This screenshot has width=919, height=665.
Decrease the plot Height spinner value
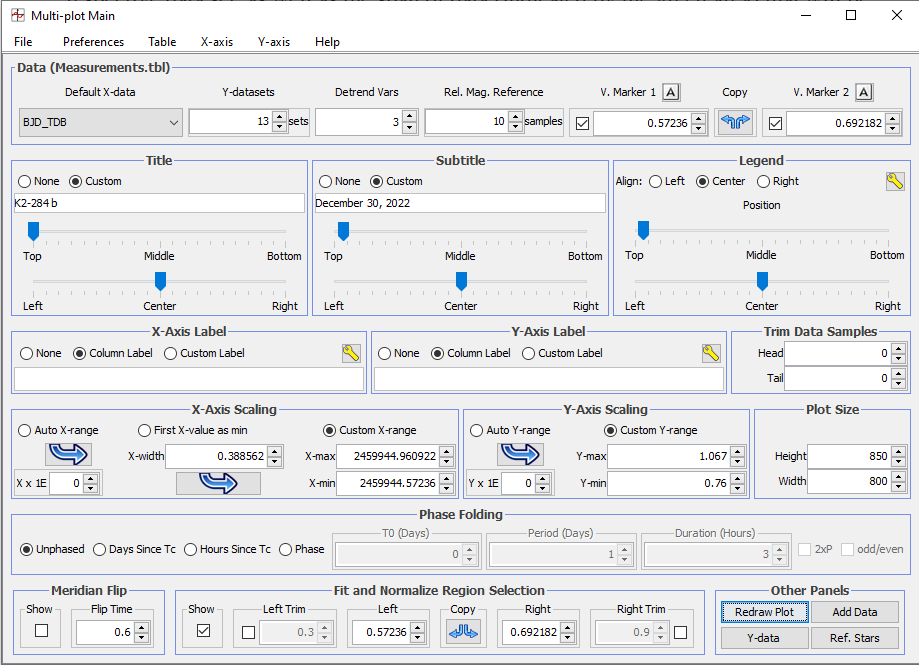tap(897, 461)
